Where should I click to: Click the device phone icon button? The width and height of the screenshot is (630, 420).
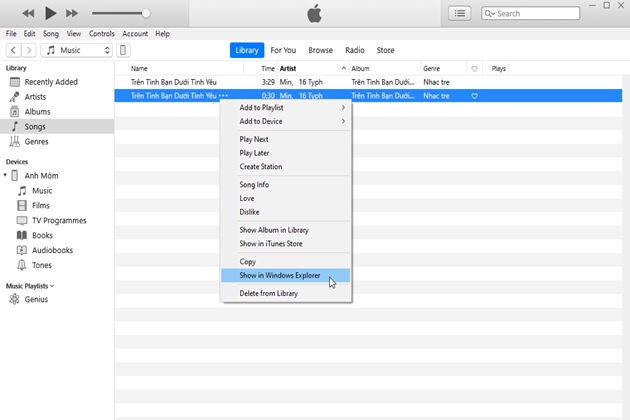click(123, 50)
